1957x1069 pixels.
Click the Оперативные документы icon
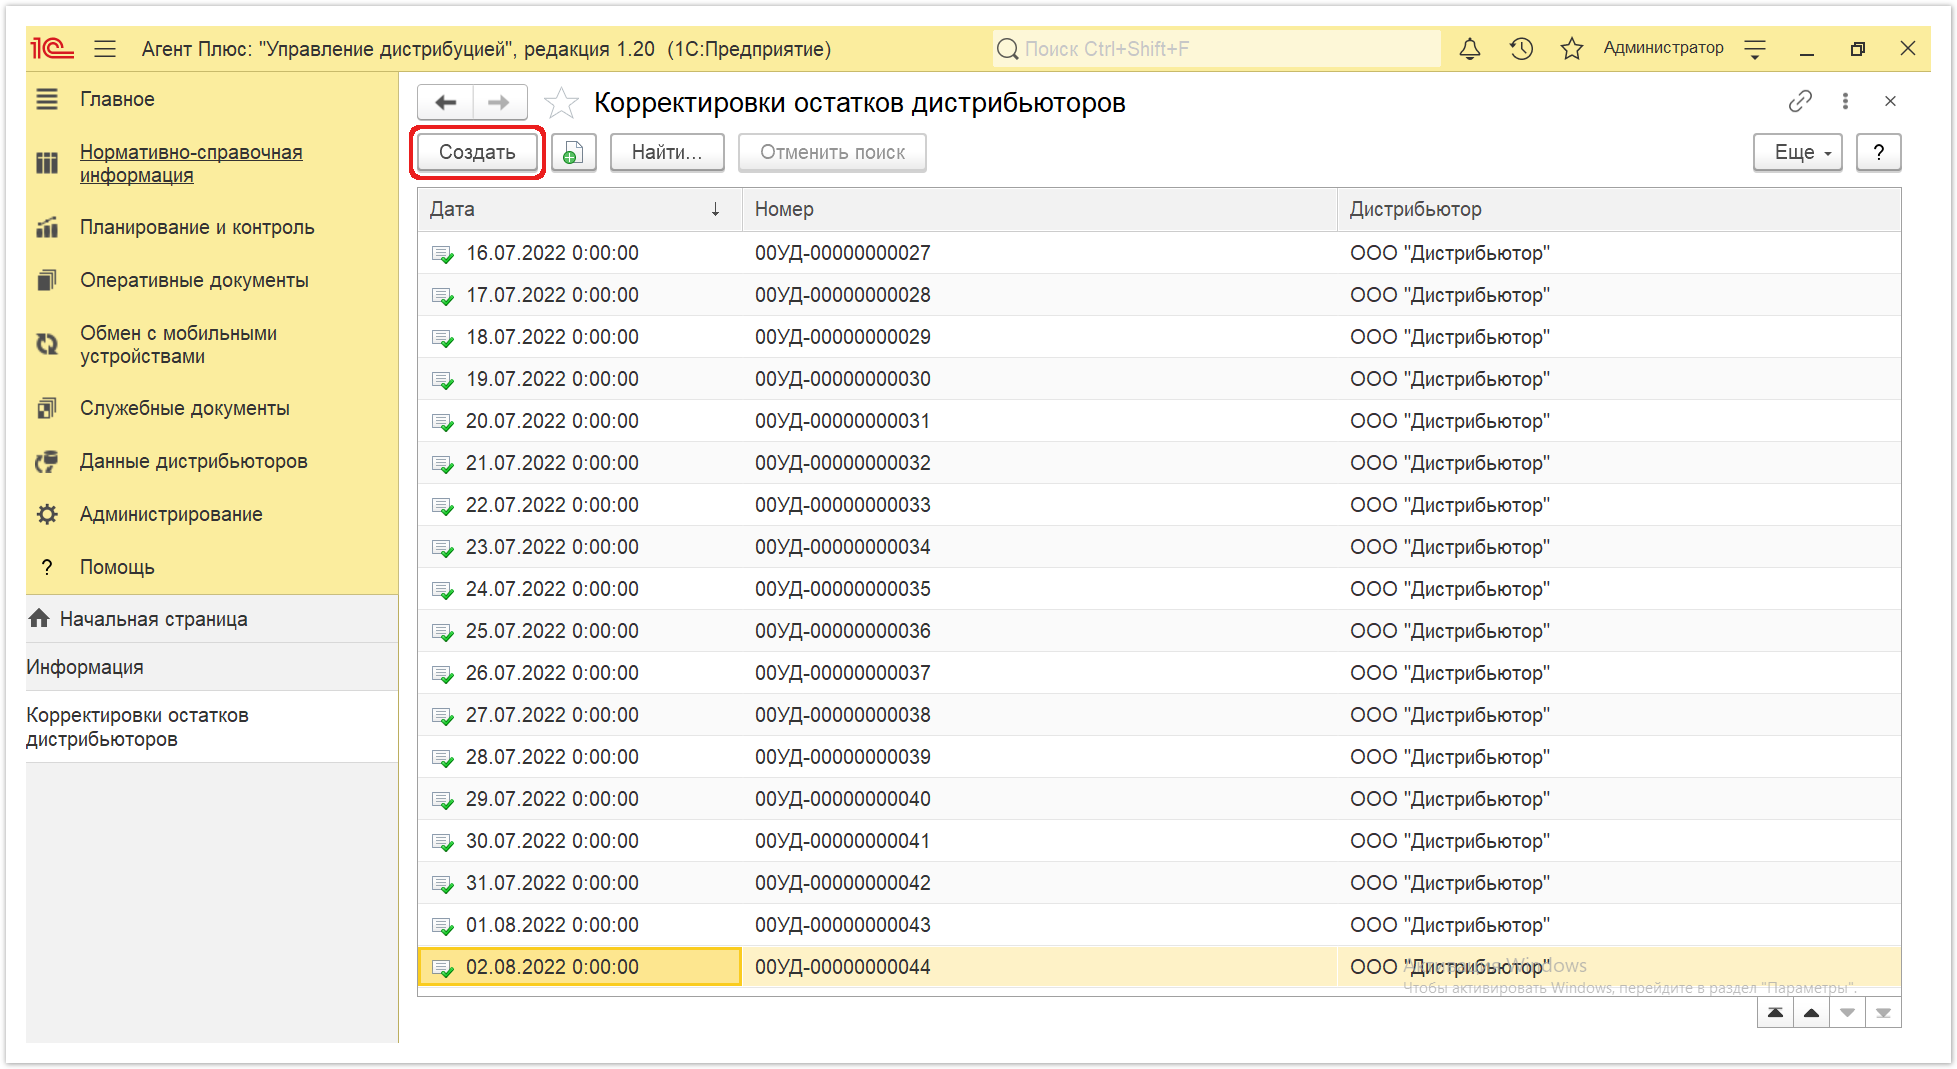47,280
